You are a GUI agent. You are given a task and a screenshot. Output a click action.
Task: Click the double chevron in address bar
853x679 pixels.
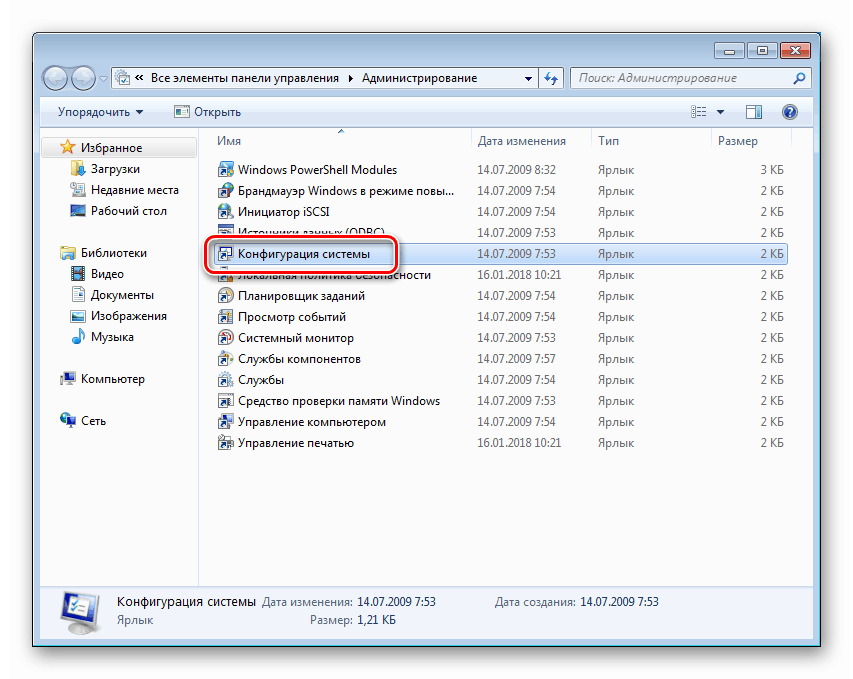click(x=139, y=78)
